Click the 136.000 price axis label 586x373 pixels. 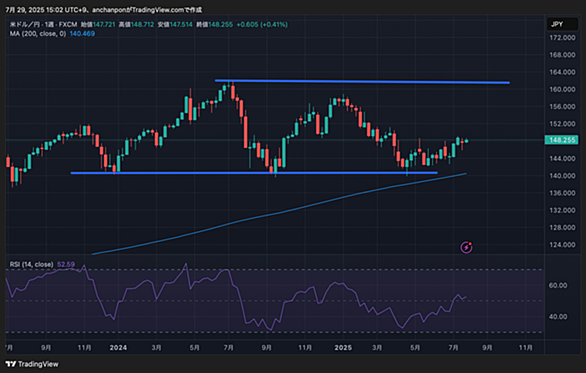562,193
